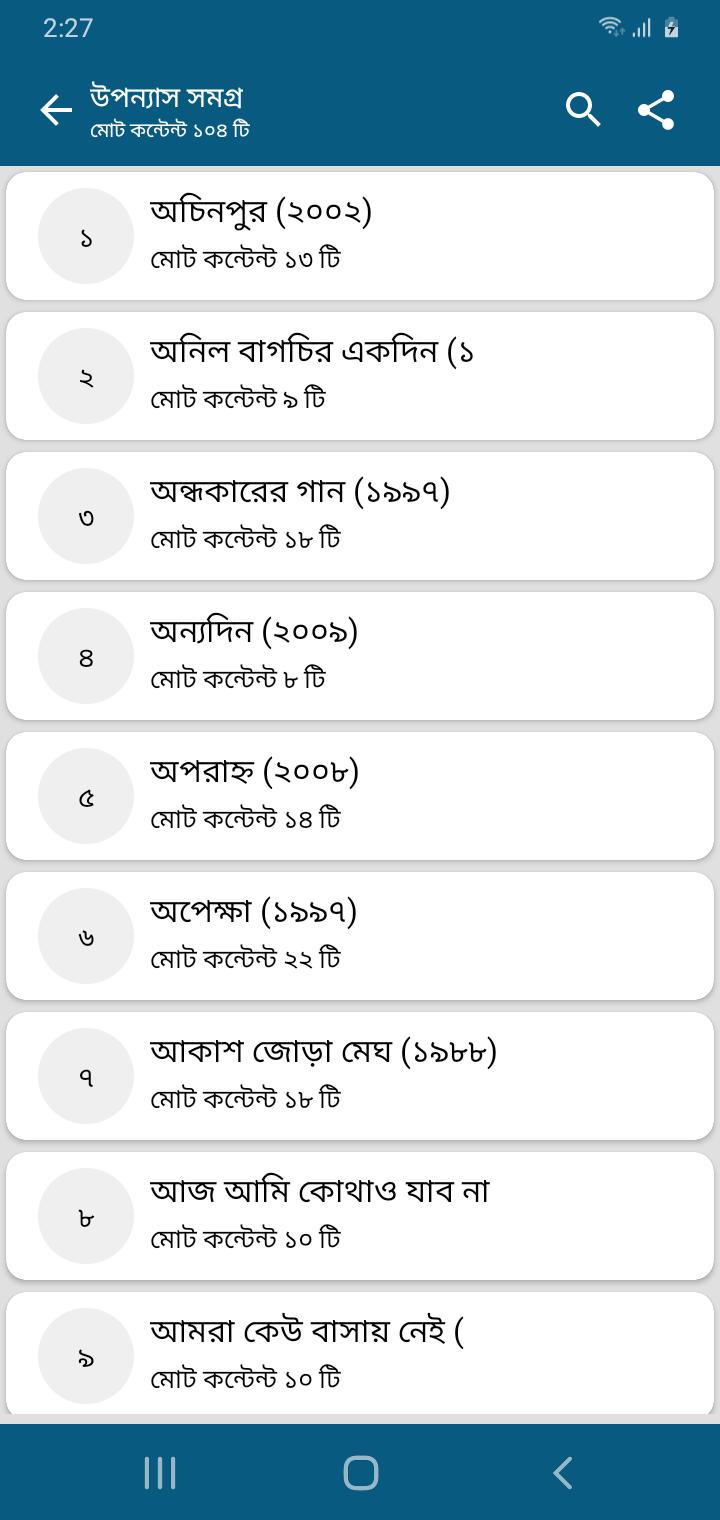Viewport: 720px width, 1520px height.
Task: Open the search icon in header
Action: coord(583,110)
